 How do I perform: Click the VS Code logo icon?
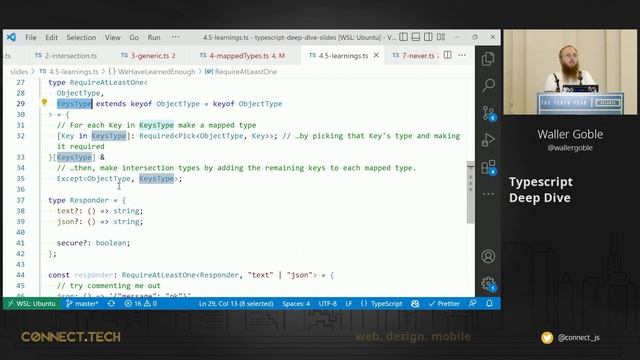[x=11, y=37]
